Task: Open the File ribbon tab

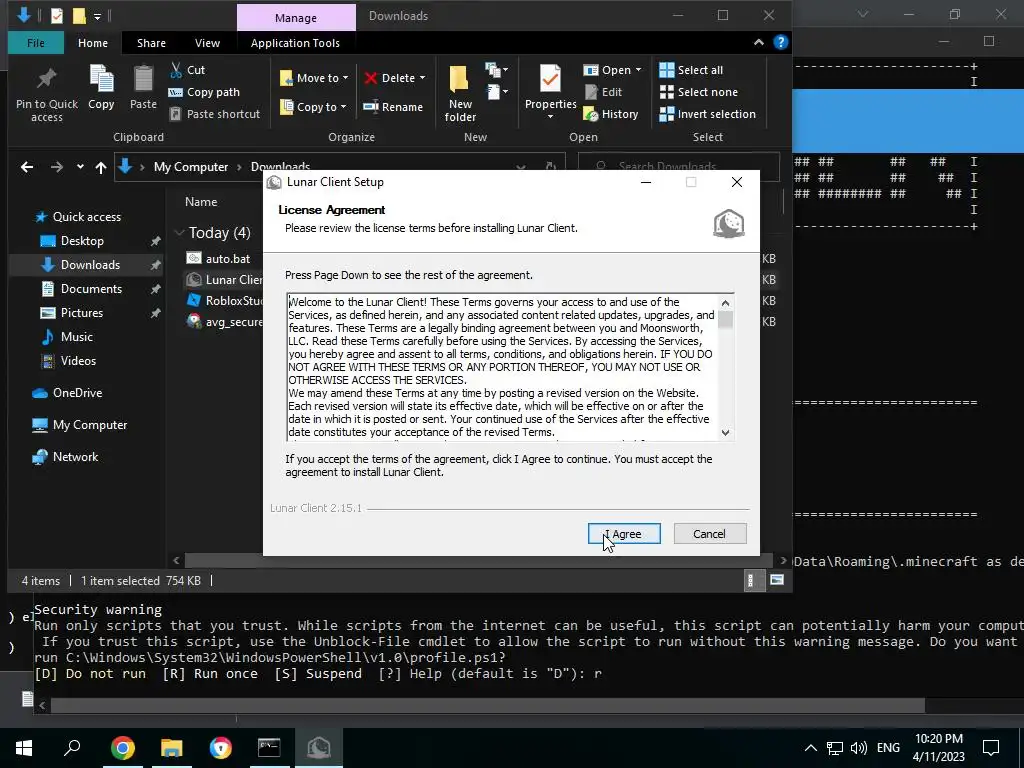Action: [x=36, y=43]
